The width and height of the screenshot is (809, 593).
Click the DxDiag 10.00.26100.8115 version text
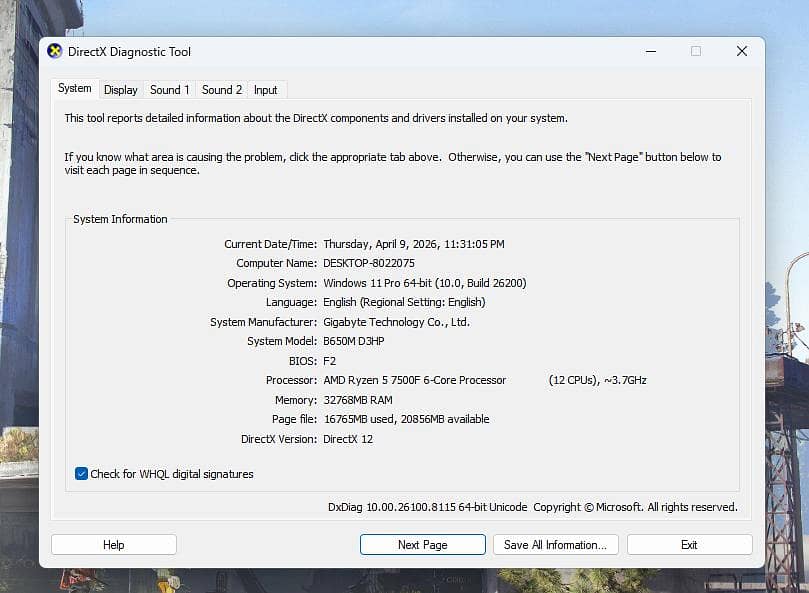coord(427,507)
